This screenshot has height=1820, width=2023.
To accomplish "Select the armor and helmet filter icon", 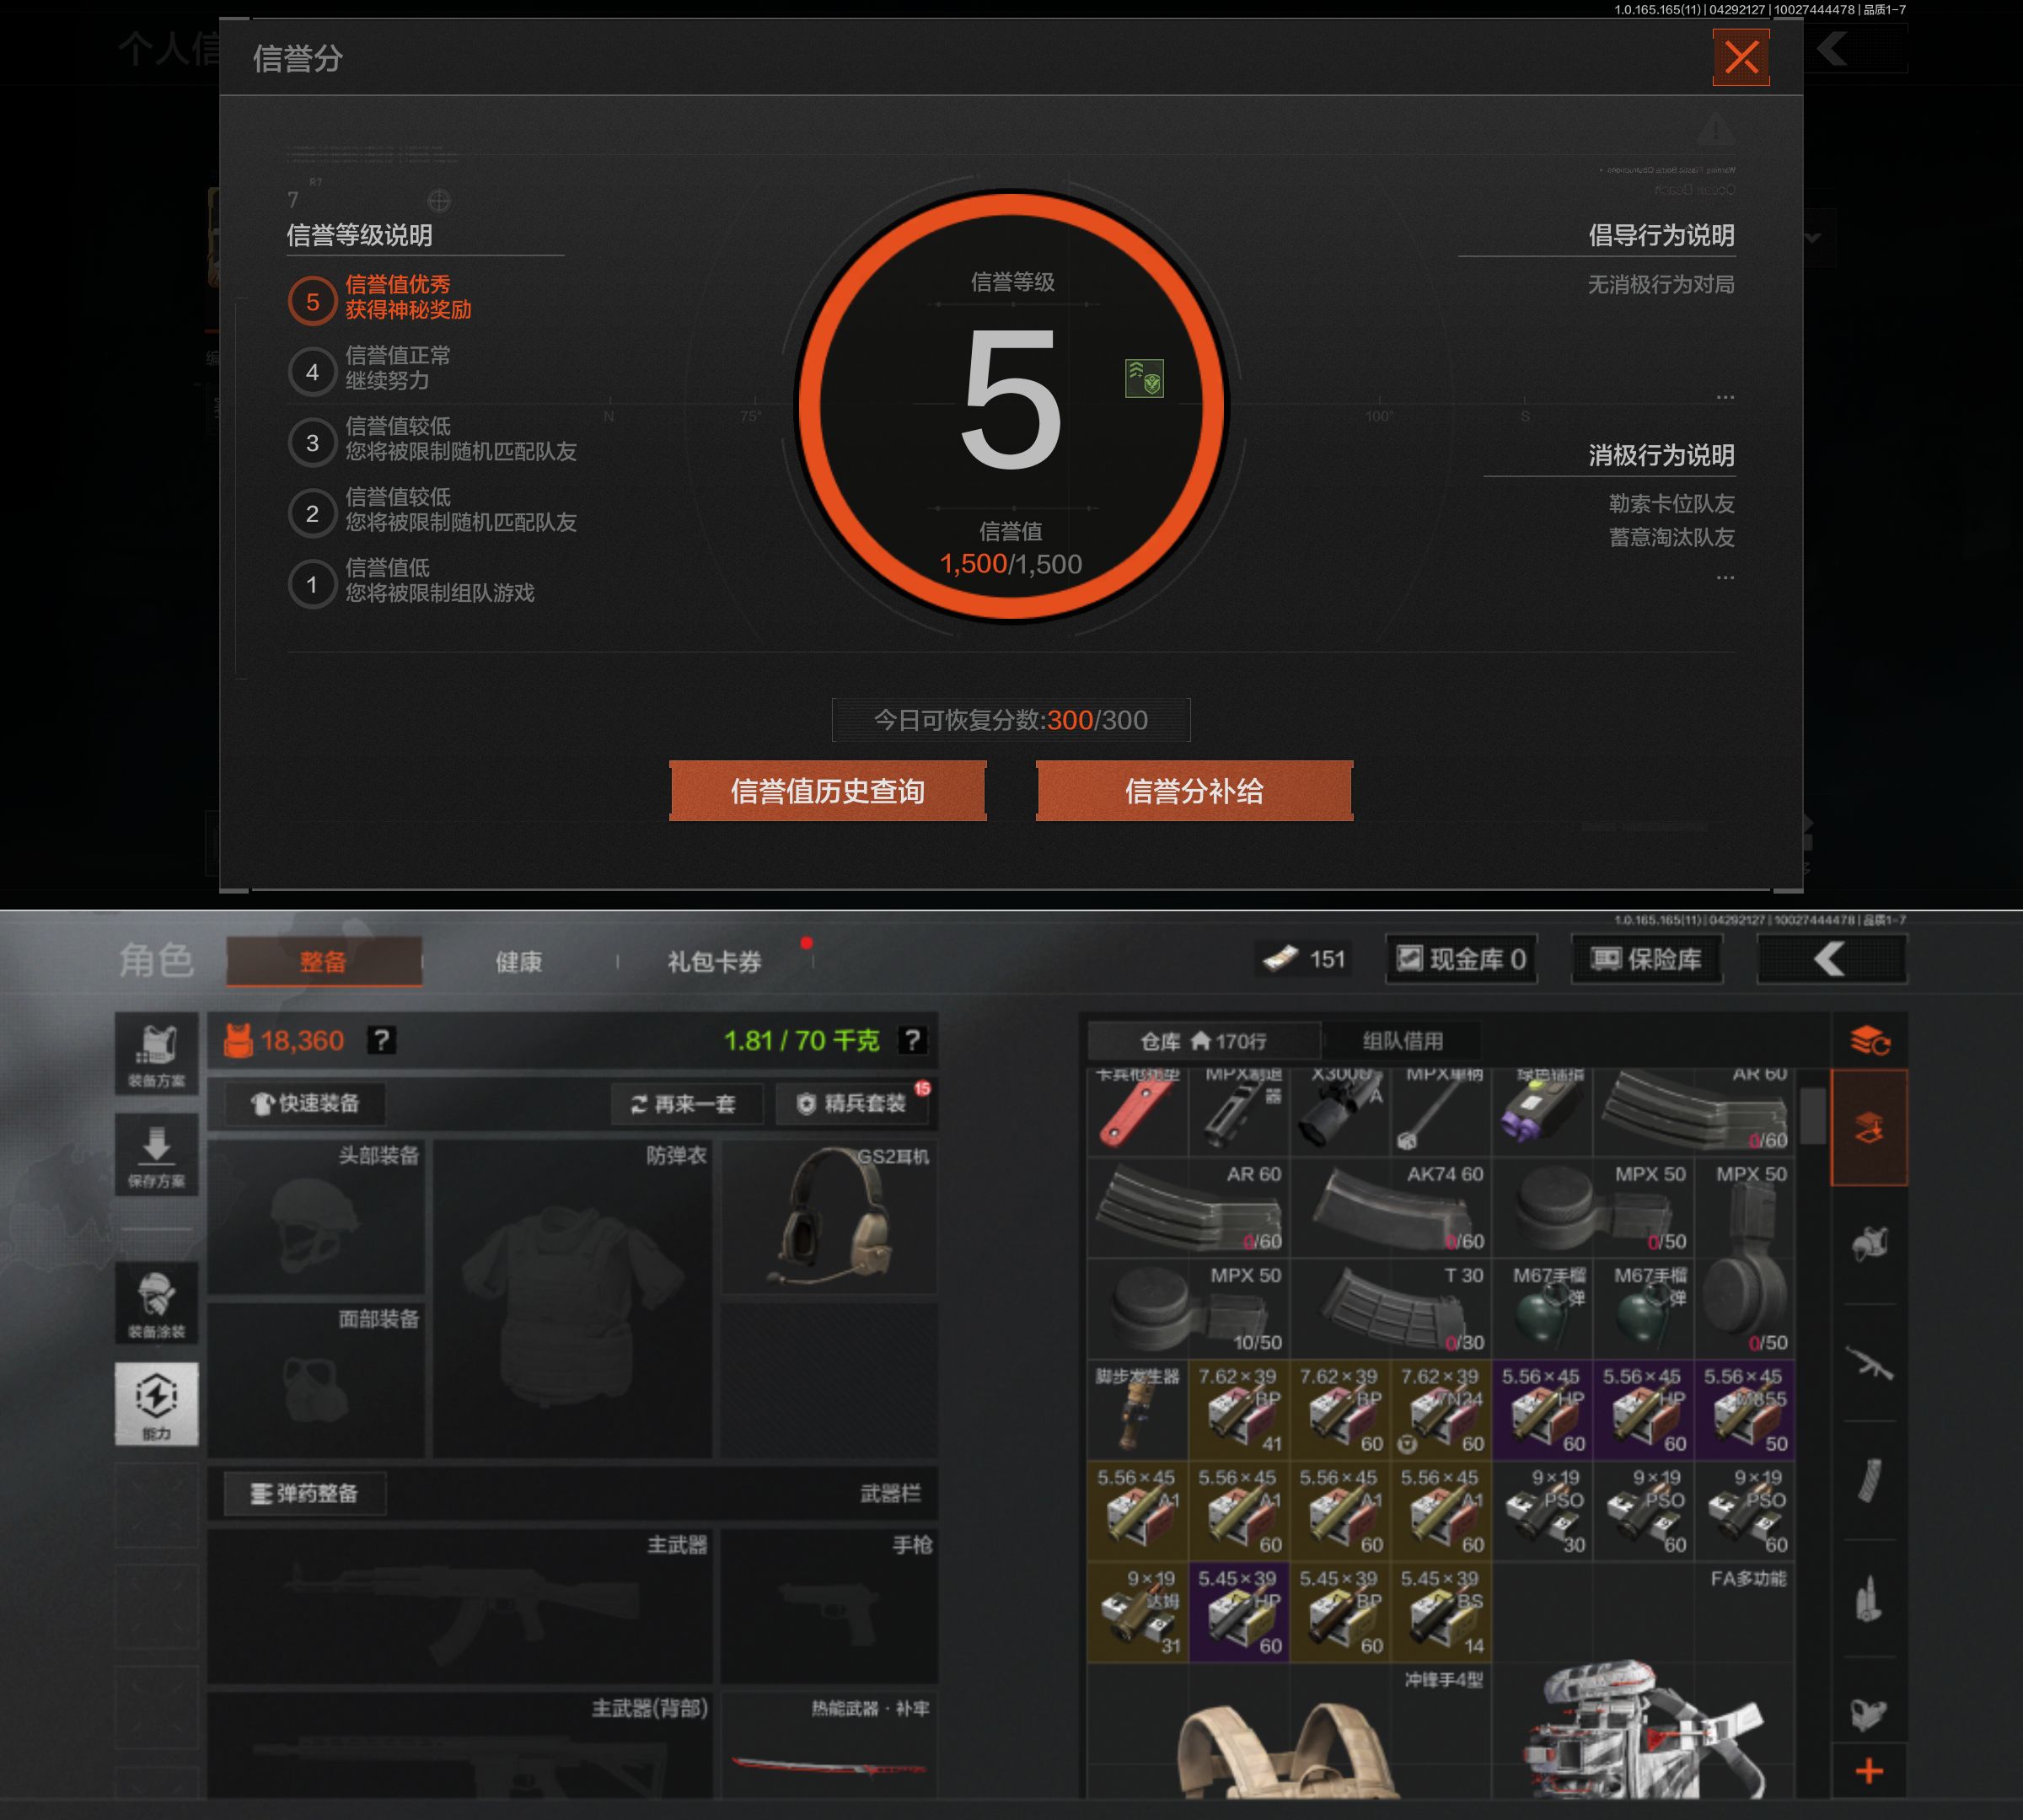I will (1869, 1244).
